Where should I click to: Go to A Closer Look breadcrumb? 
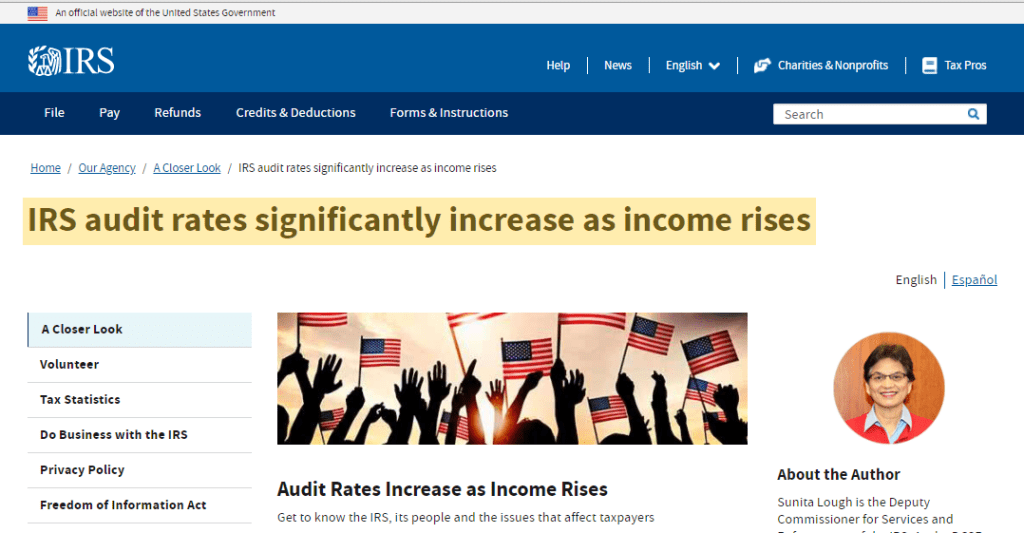point(187,168)
